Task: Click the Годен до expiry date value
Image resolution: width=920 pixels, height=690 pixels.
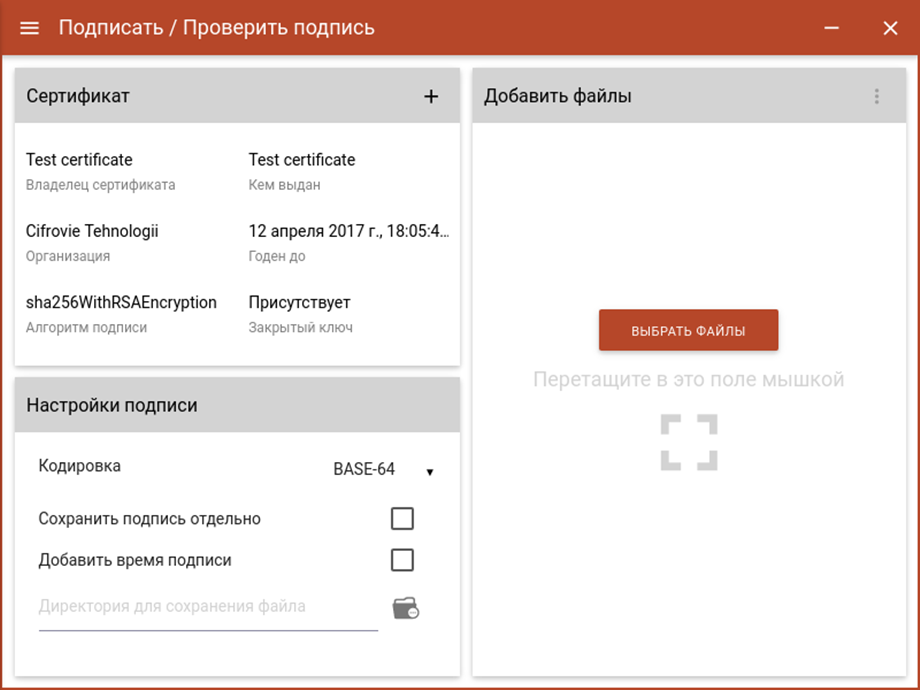Action: pyautogui.click(x=349, y=231)
